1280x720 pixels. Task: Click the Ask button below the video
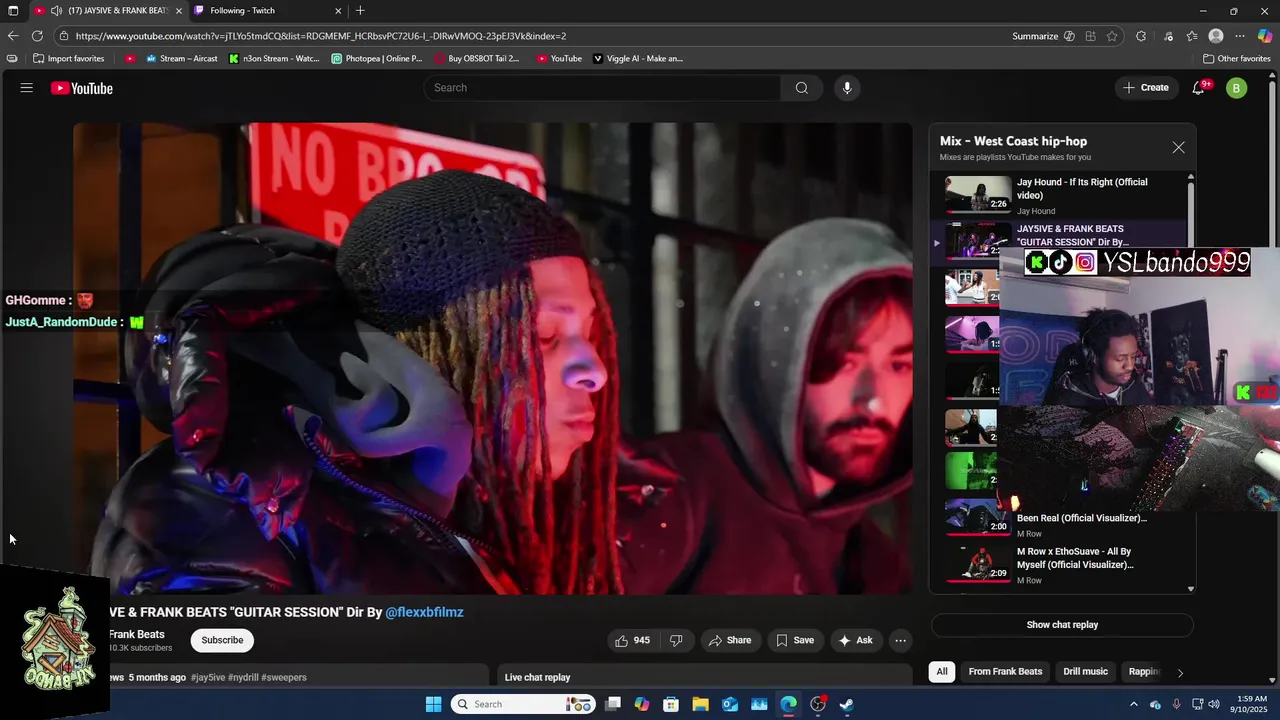856,640
